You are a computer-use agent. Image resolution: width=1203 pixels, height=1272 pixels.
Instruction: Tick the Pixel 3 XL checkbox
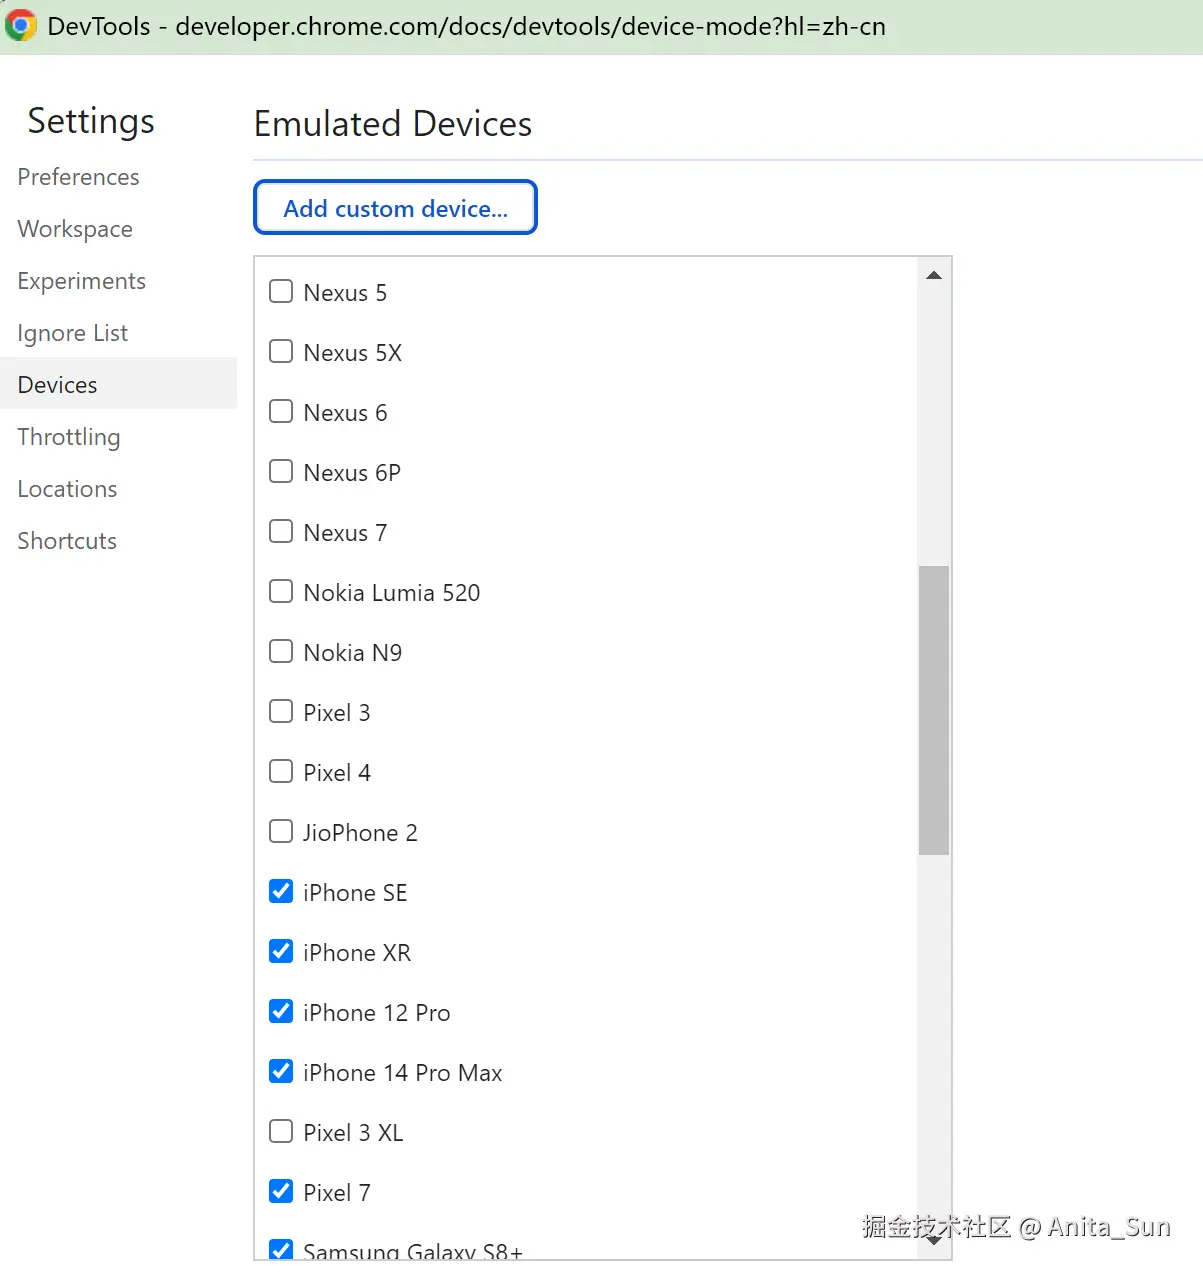[281, 1132]
